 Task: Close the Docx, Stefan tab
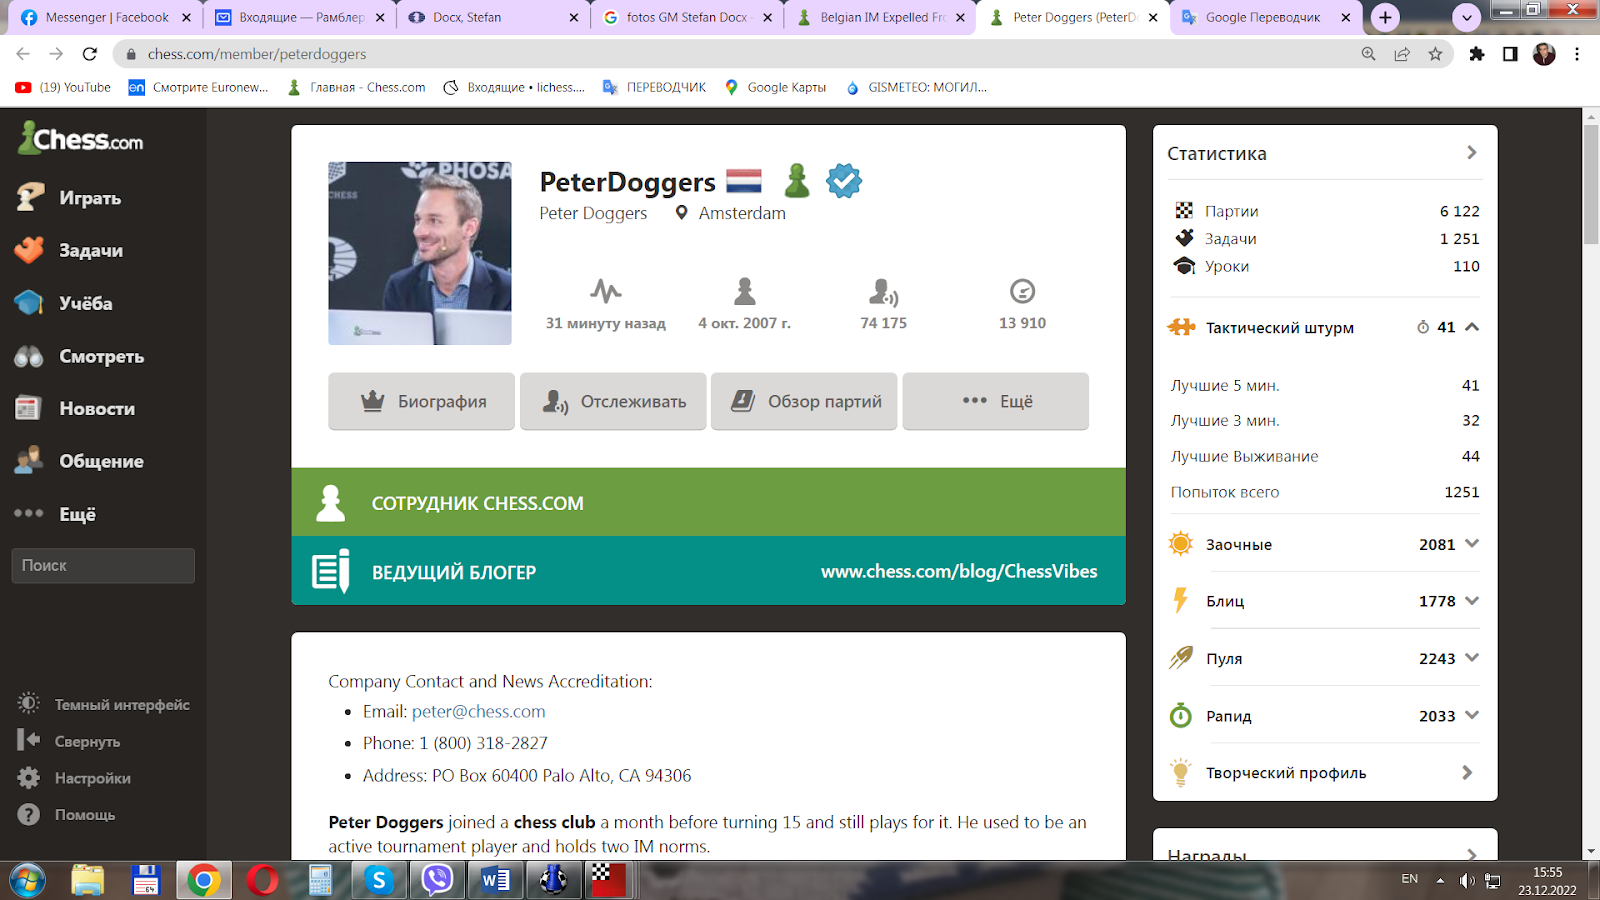pyautogui.click(x=573, y=17)
